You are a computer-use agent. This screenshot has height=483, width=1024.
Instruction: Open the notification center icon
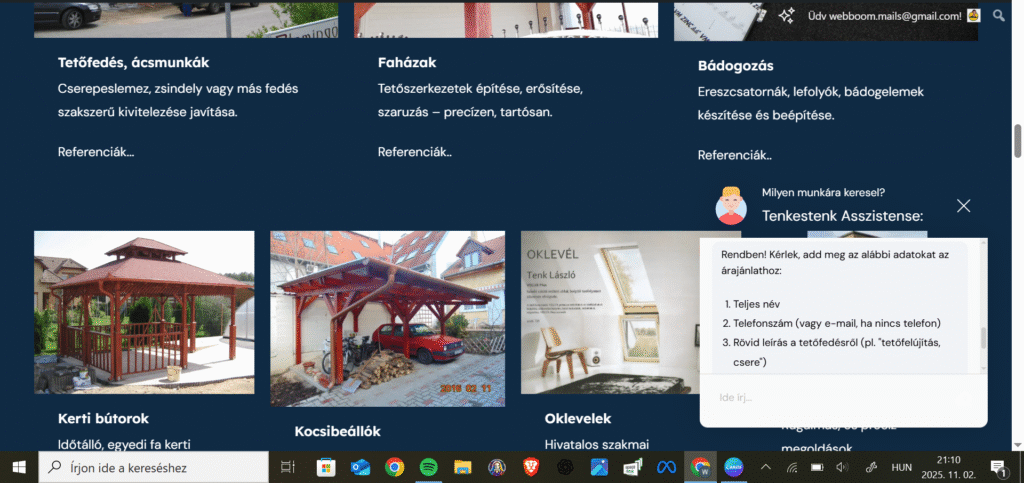[x=997, y=467]
